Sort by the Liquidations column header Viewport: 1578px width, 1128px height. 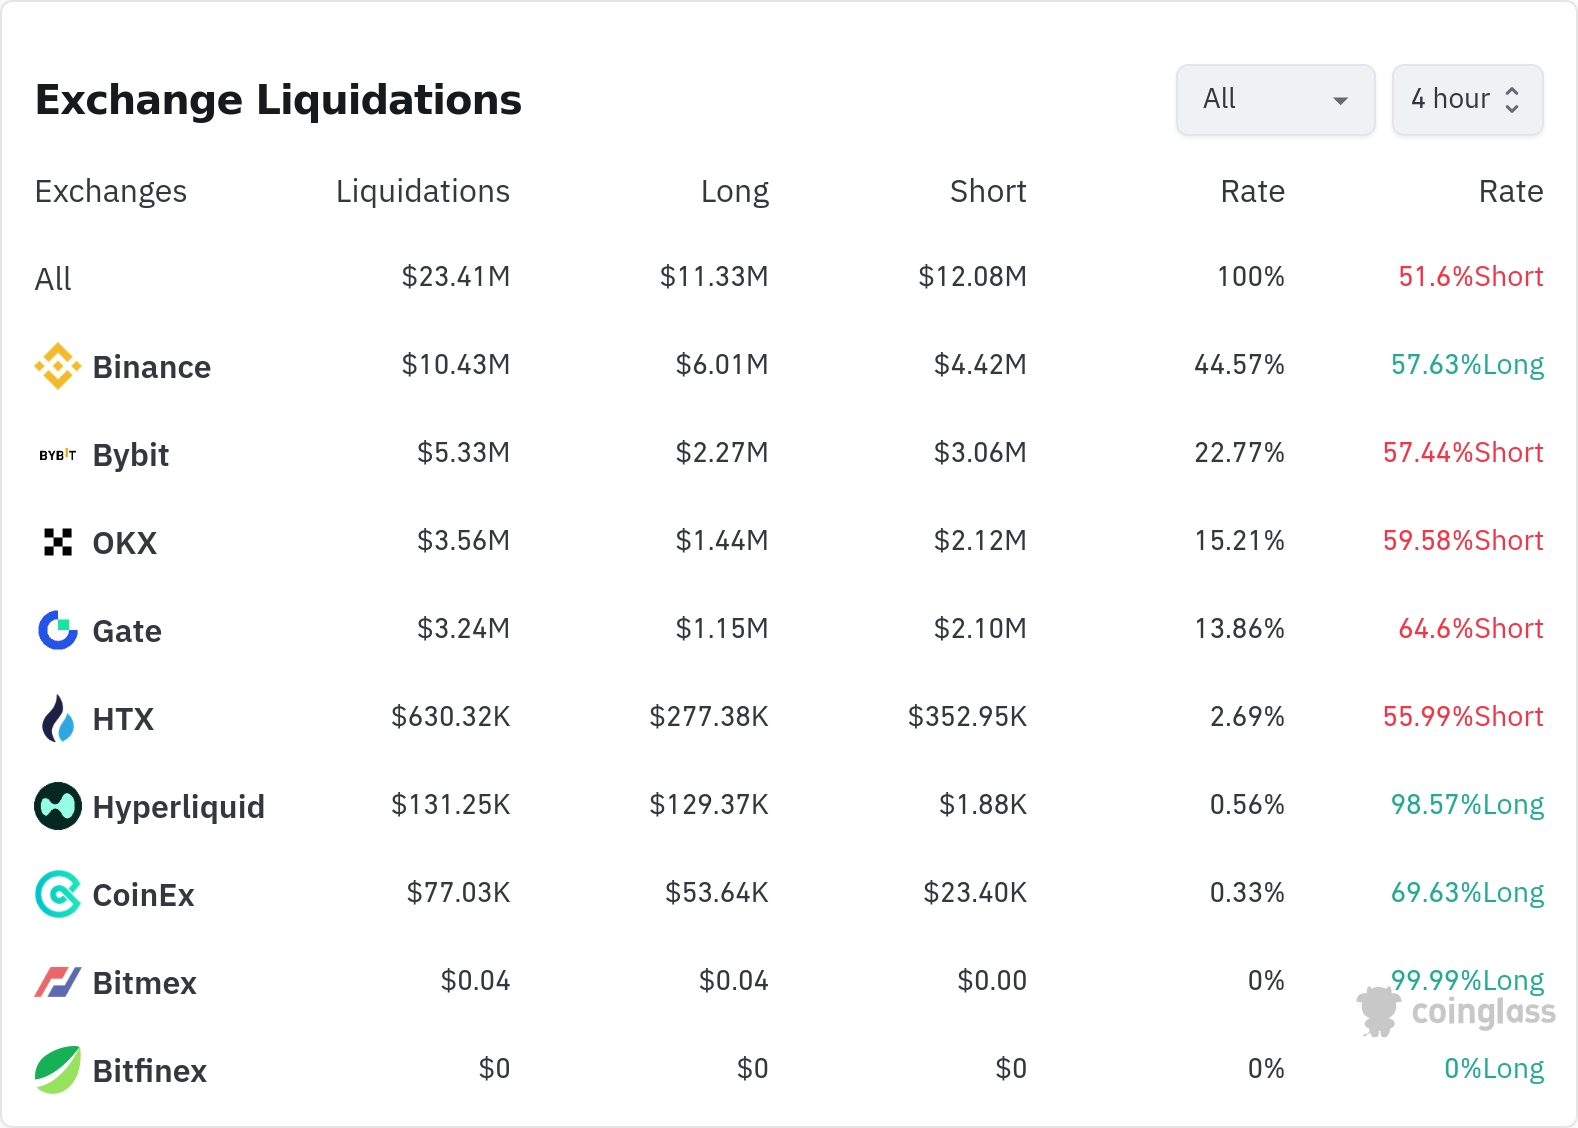[x=422, y=191]
